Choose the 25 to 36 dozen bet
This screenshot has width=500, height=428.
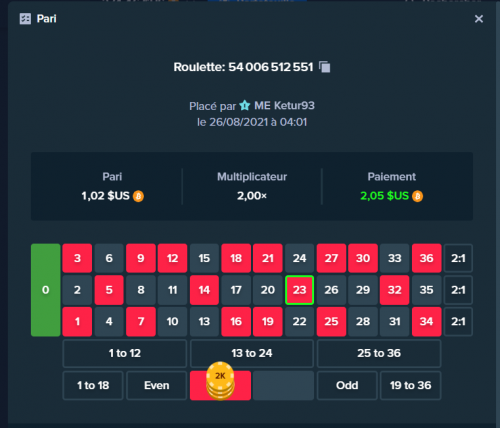pos(379,353)
